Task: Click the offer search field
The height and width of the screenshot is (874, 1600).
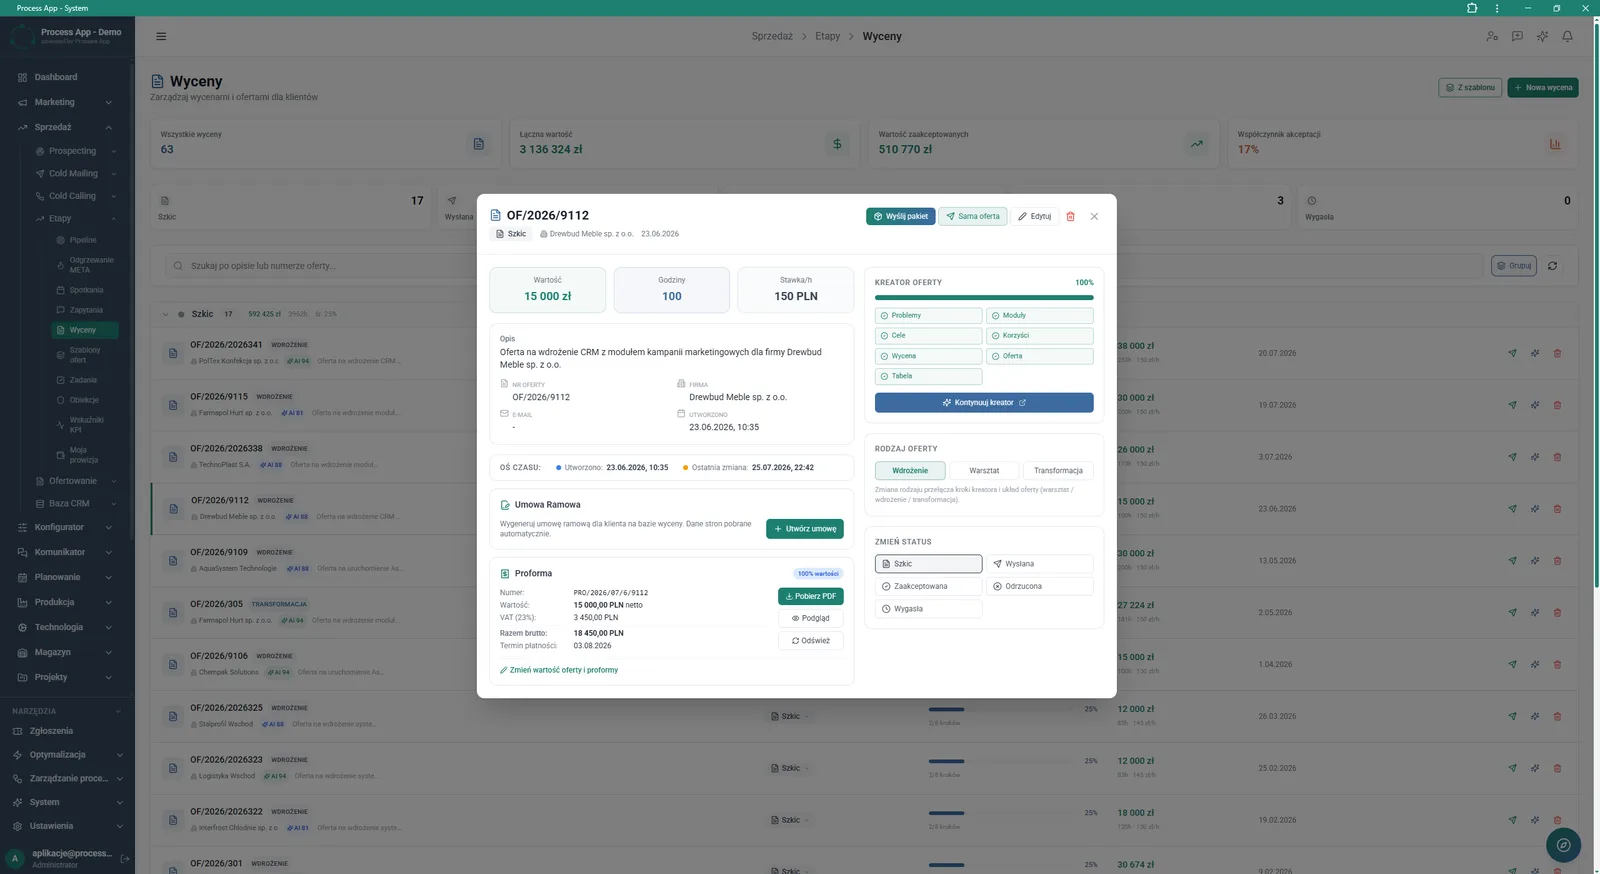Action: 823,266
